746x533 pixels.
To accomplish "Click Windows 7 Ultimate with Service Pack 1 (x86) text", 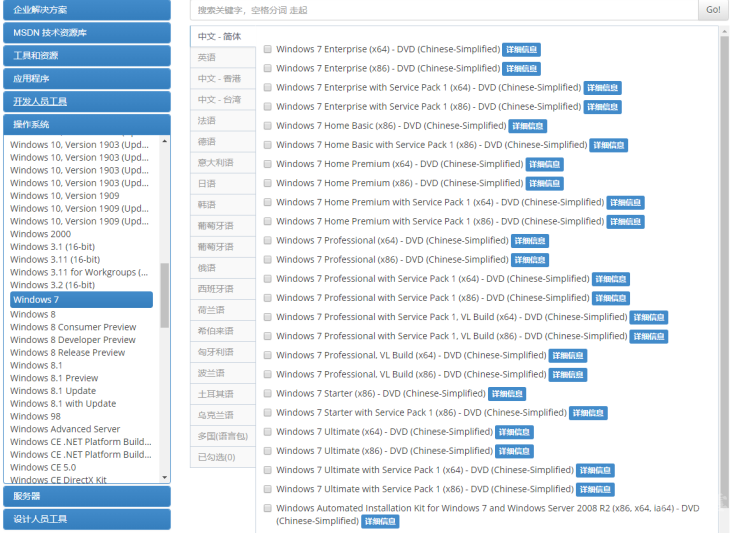I will tap(424, 489).
